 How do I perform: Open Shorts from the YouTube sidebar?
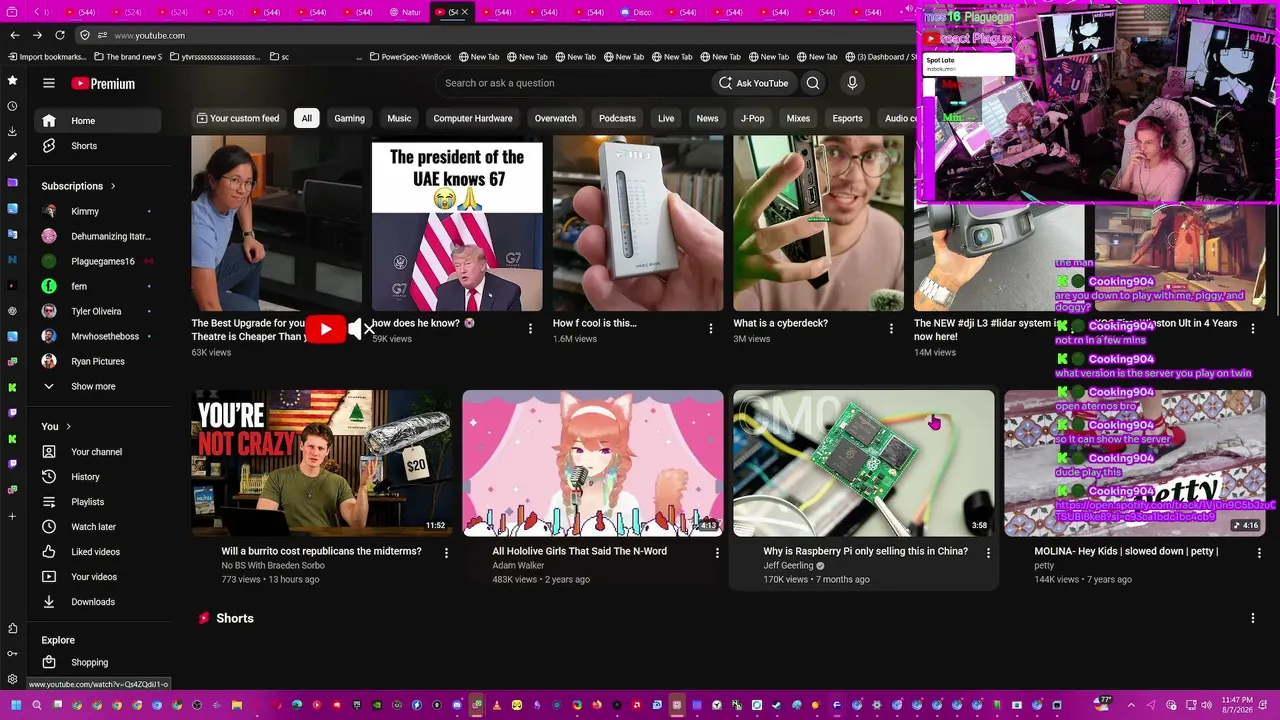pyautogui.click(x=97, y=146)
